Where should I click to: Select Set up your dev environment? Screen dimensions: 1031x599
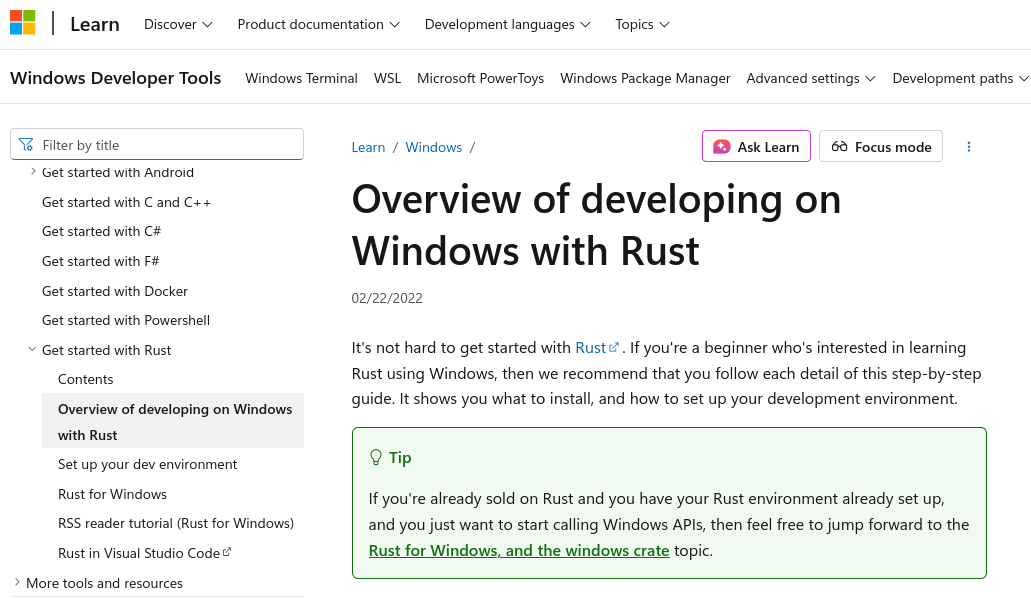147,464
